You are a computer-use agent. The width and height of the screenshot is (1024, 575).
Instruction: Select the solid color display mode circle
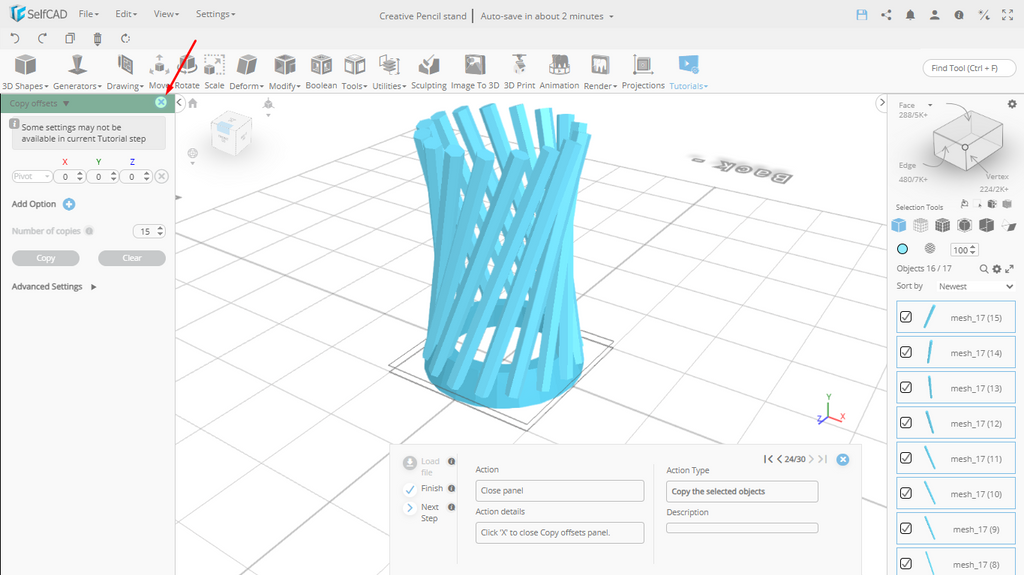pyautogui.click(x=903, y=249)
